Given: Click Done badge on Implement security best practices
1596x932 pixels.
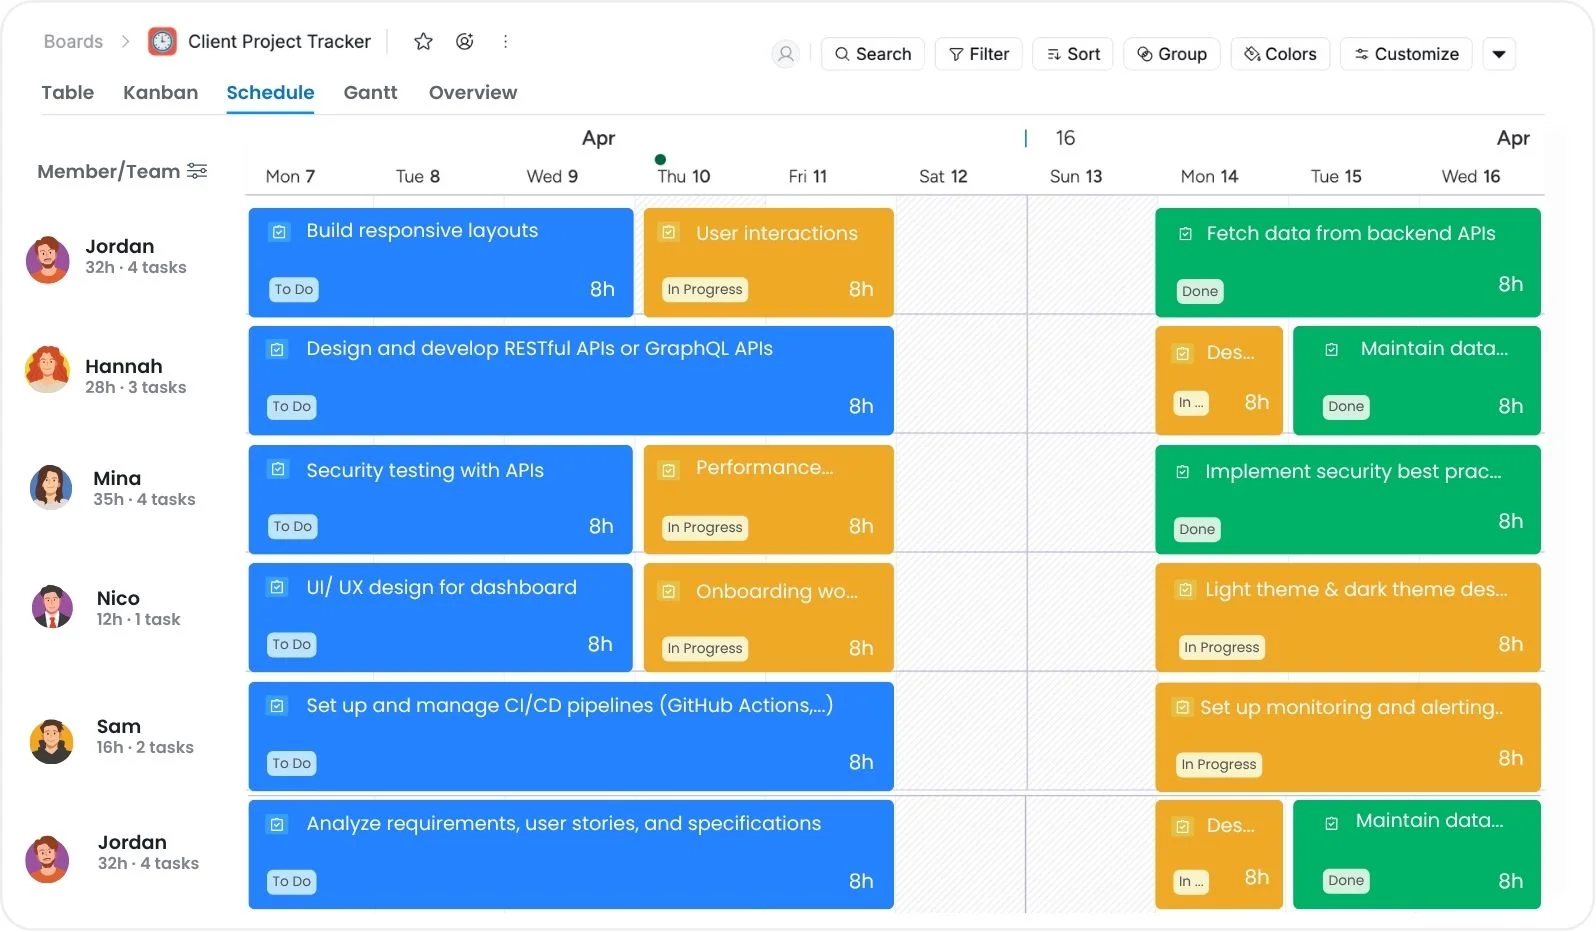Looking at the screenshot, I should pyautogui.click(x=1197, y=530).
